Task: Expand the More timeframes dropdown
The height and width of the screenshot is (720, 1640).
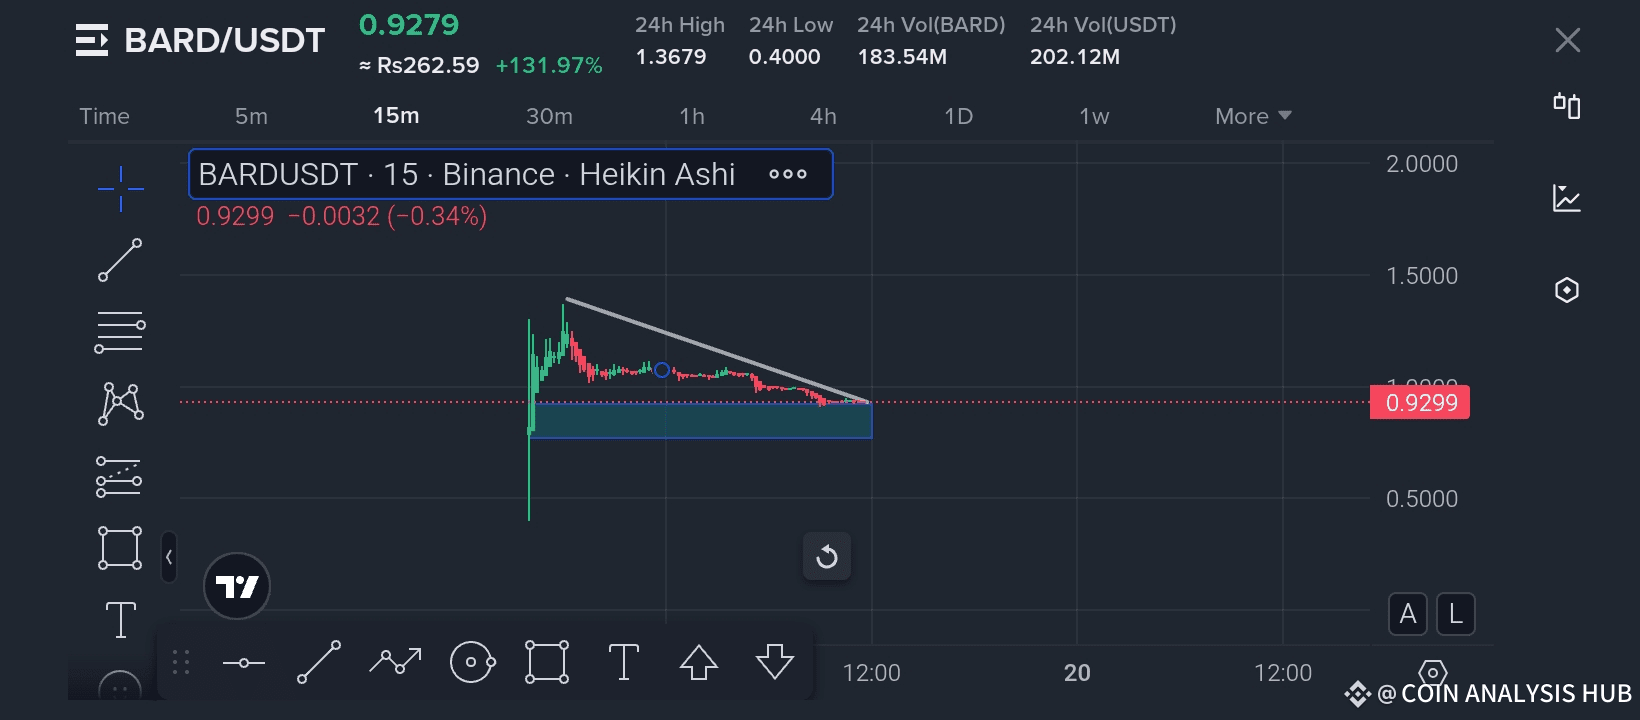Action: (x=1253, y=116)
